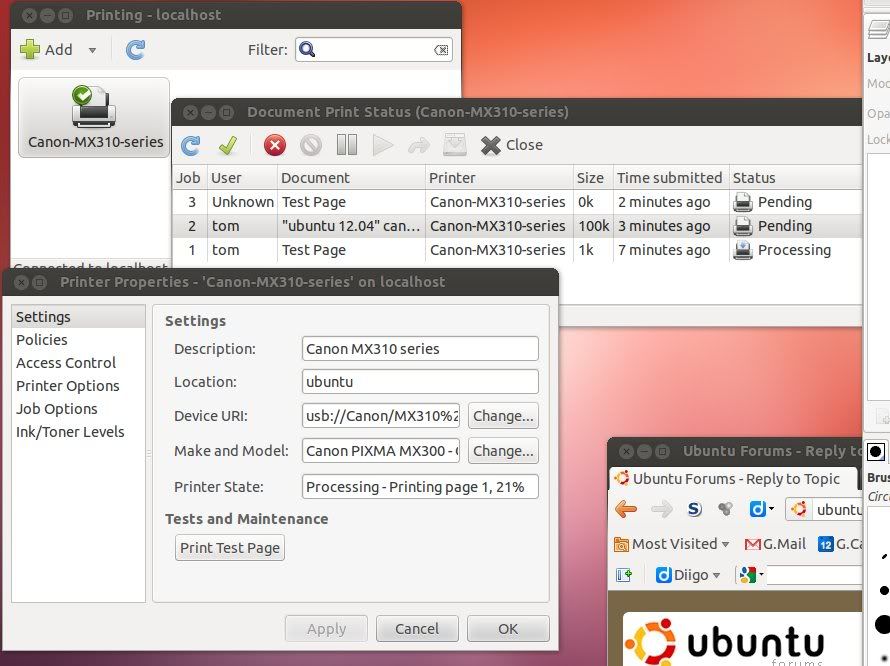Open the Most Visited bookmarks dropdown
Image resolution: width=890 pixels, height=666 pixels.
coord(672,544)
